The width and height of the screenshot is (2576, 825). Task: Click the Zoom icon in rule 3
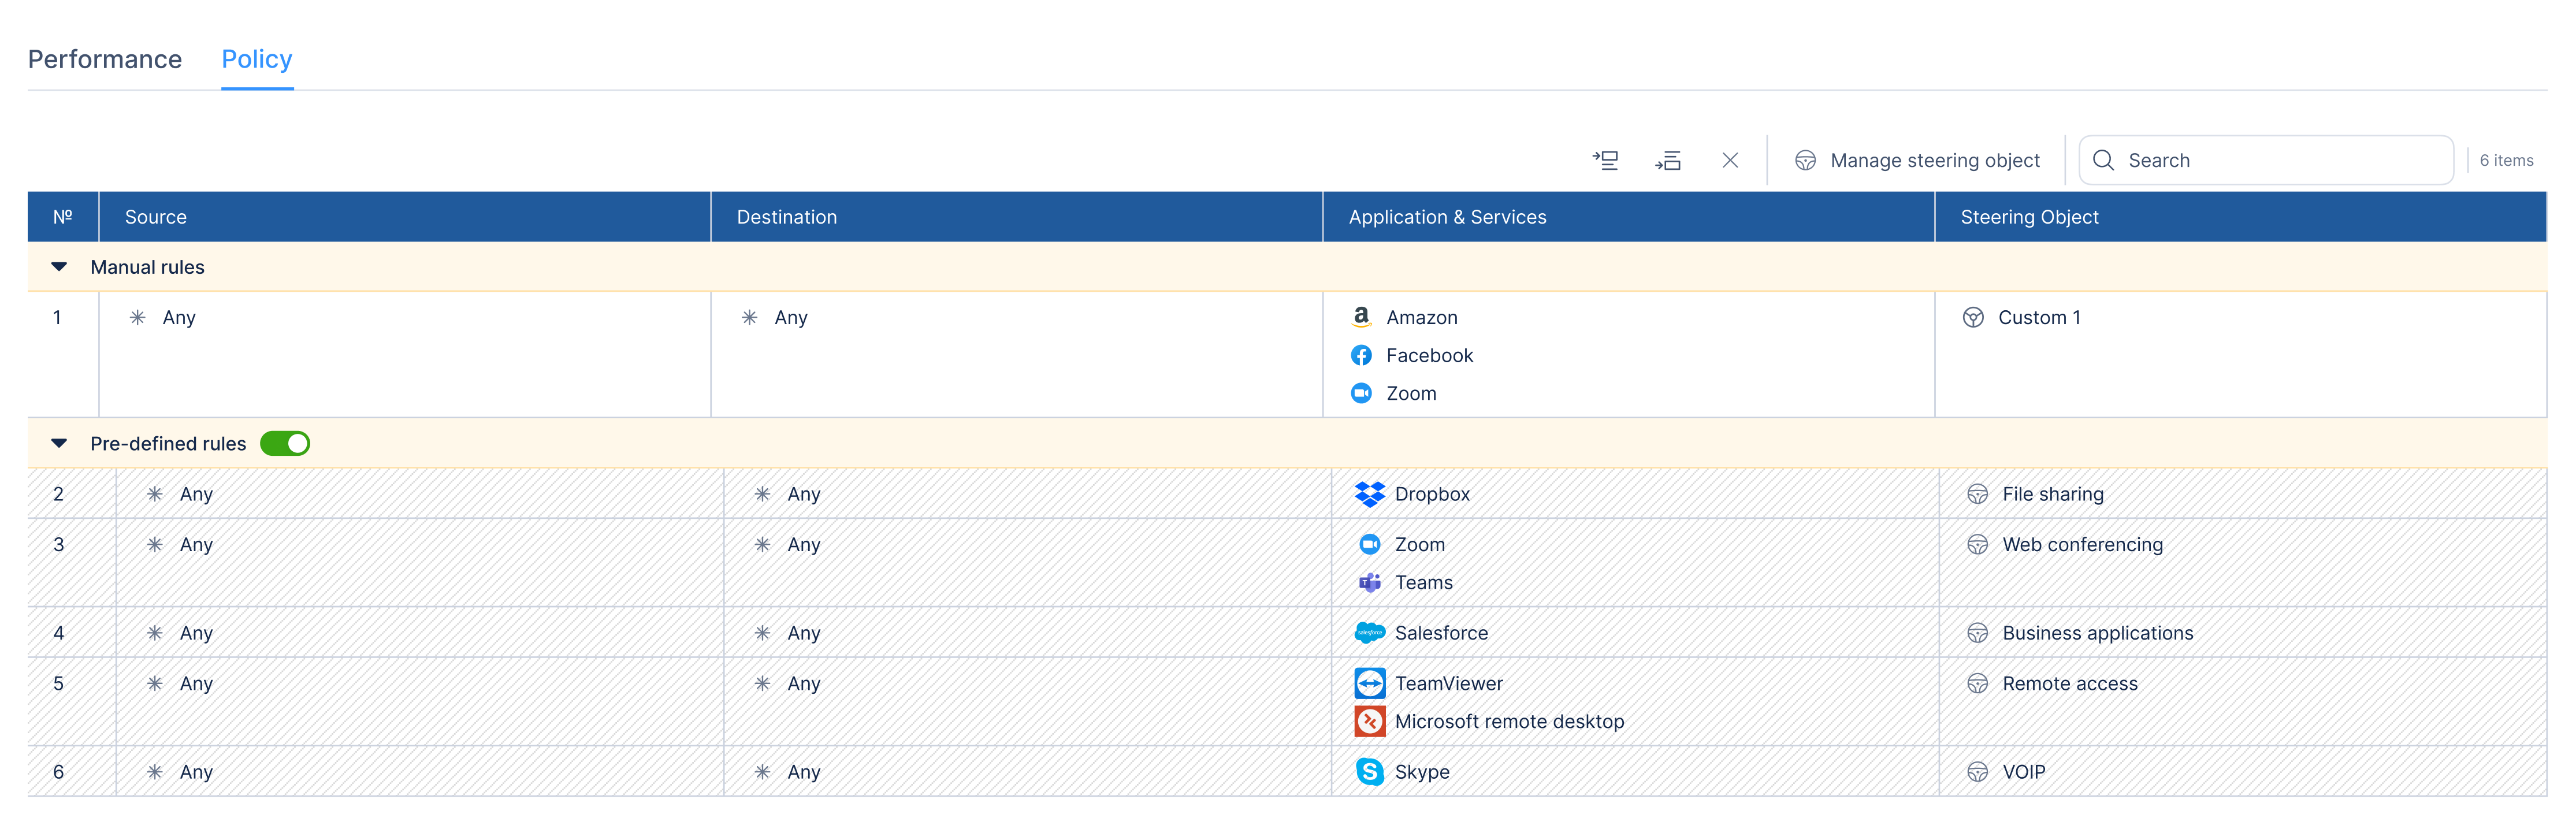(1370, 544)
